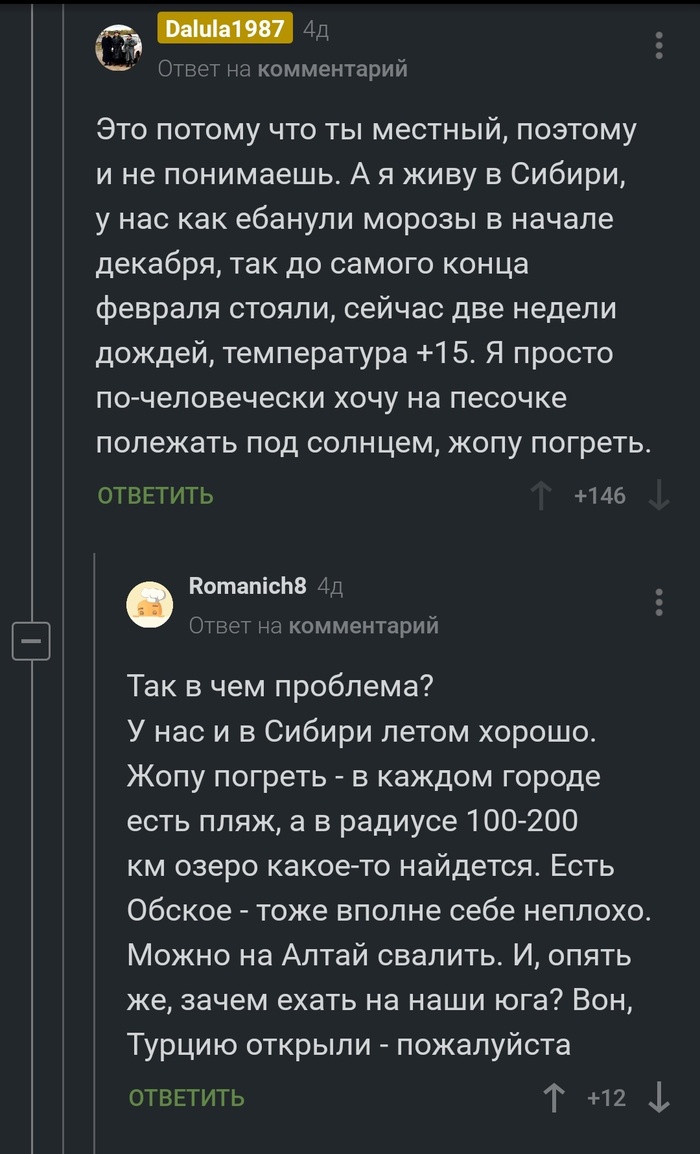Downvote Romanich8's reply
The width and height of the screenshot is (700, 1154).
pos(659,1098)
